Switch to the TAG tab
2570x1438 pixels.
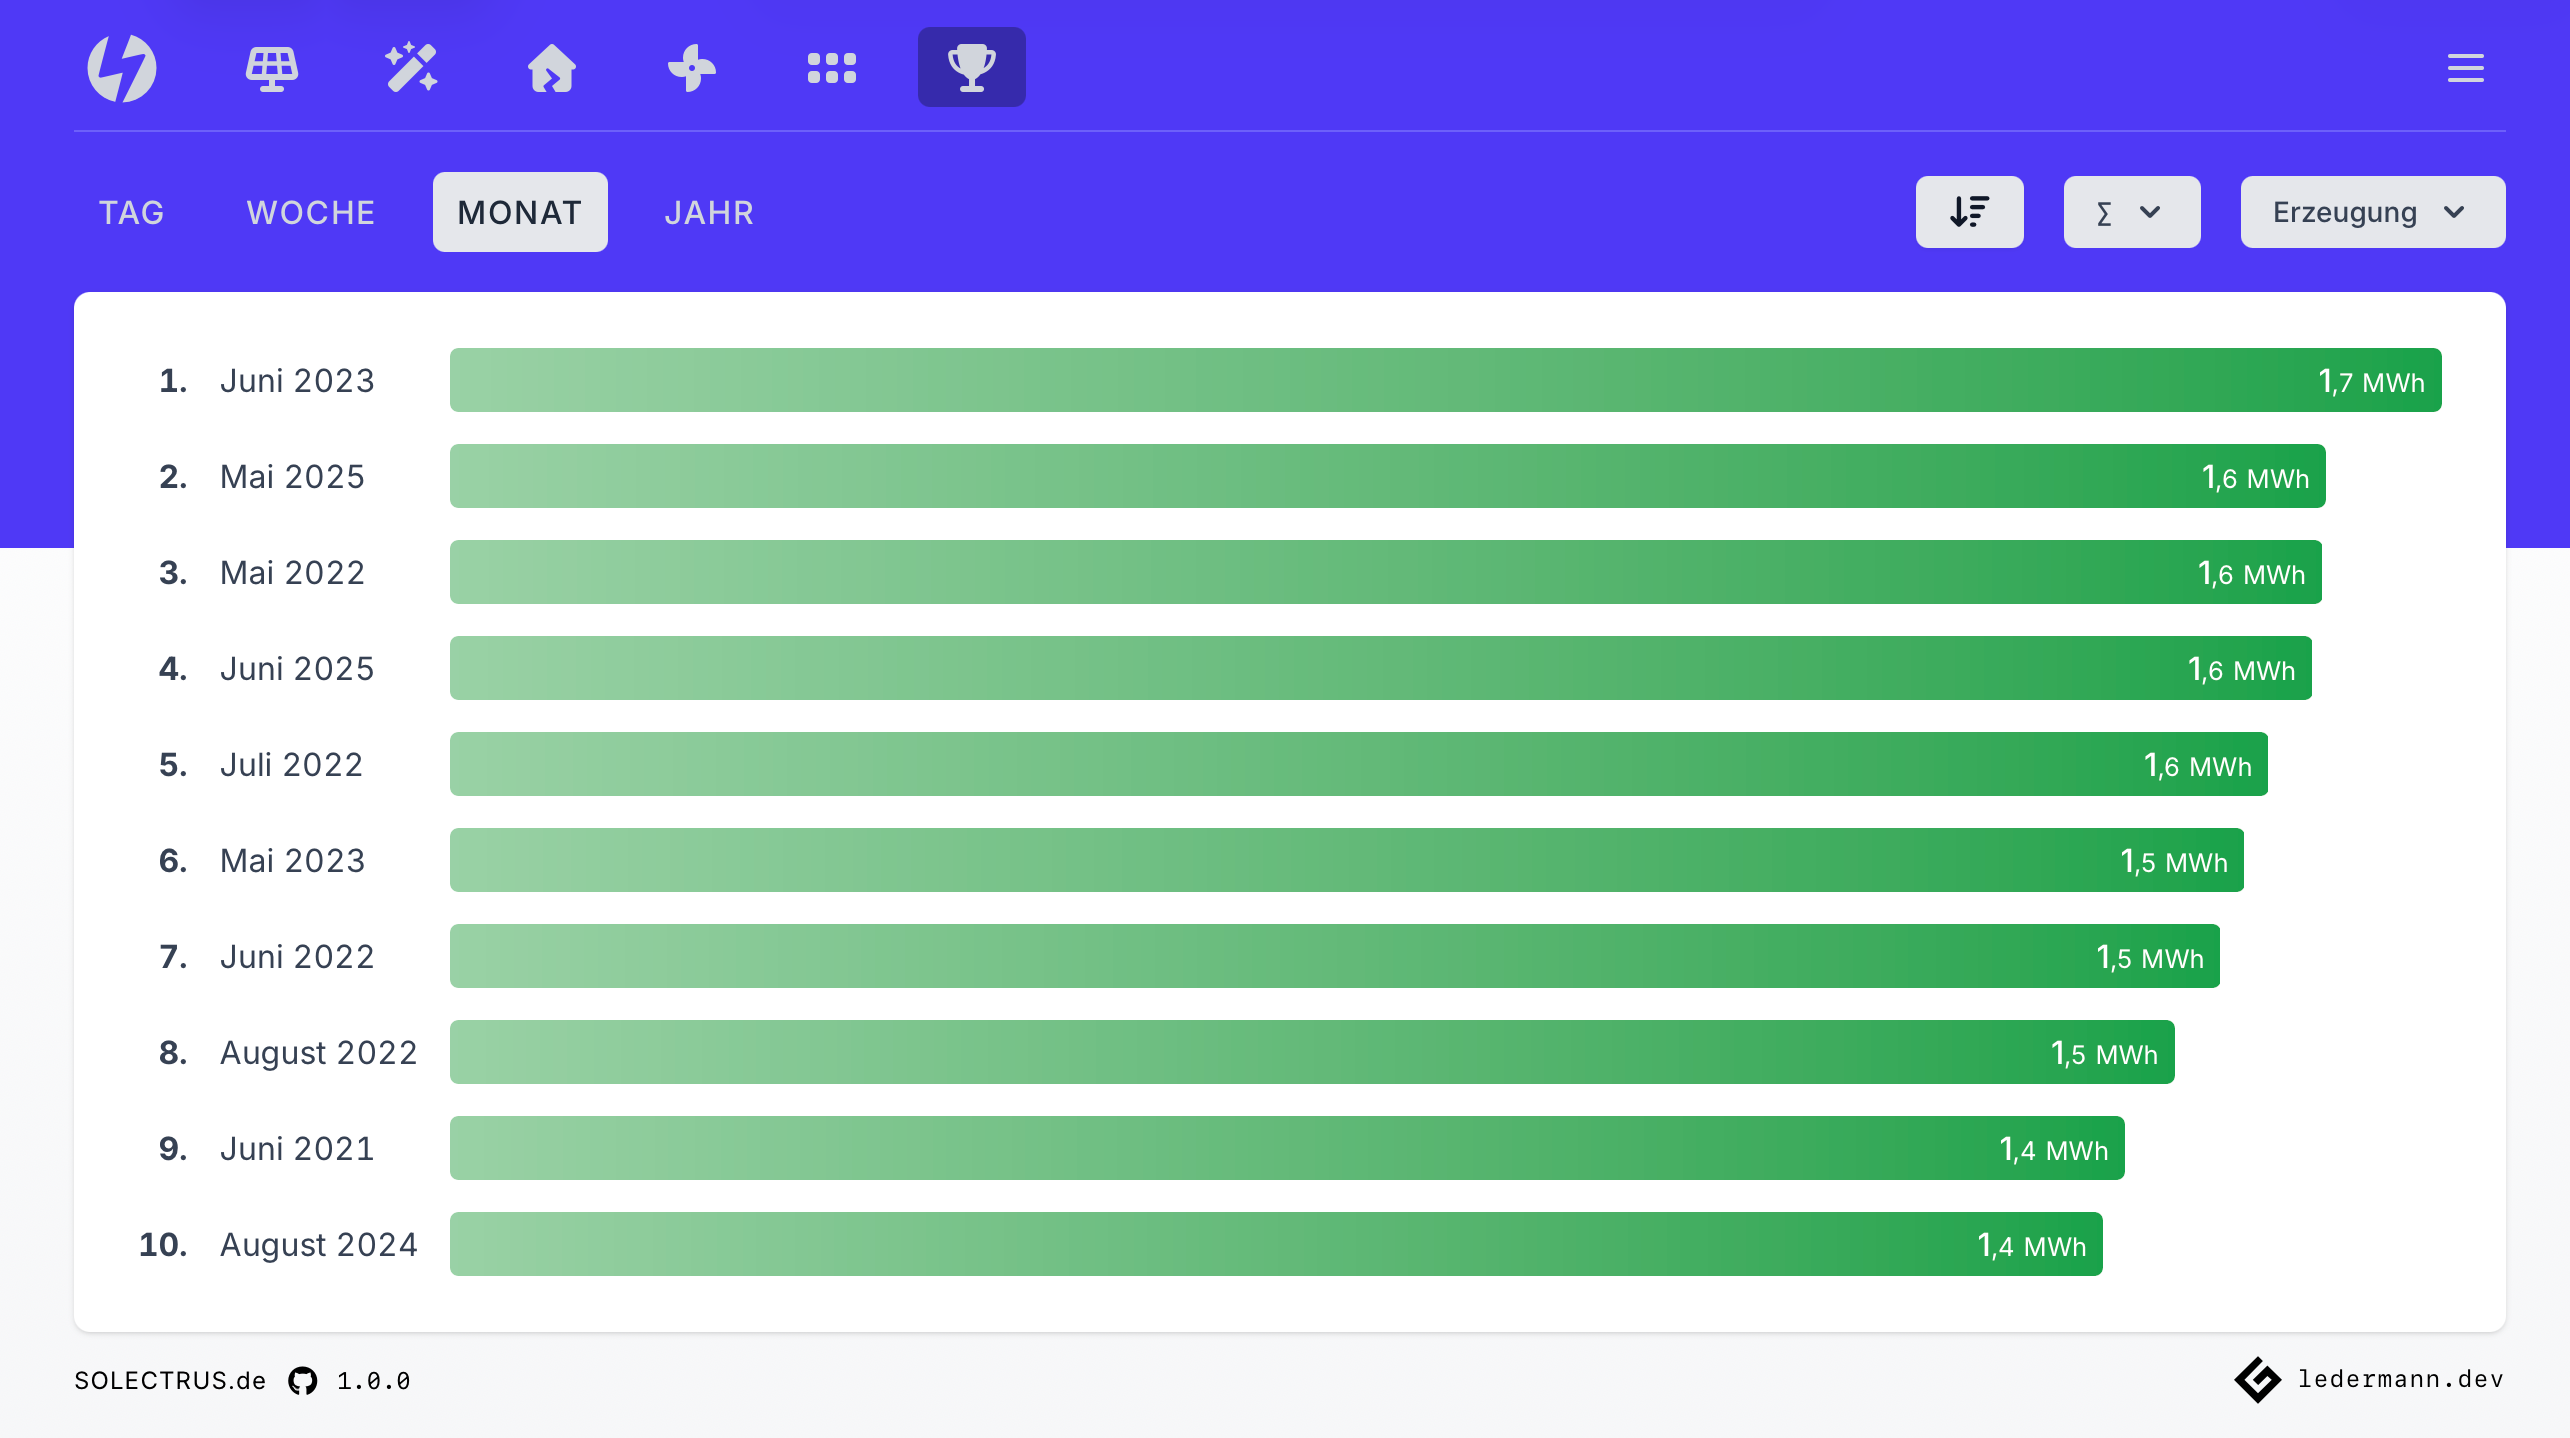(132, 211)
